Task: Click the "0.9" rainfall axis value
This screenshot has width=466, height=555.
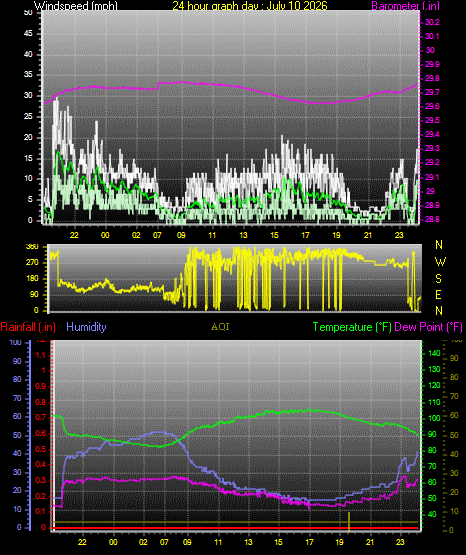Action: point(41,386)
